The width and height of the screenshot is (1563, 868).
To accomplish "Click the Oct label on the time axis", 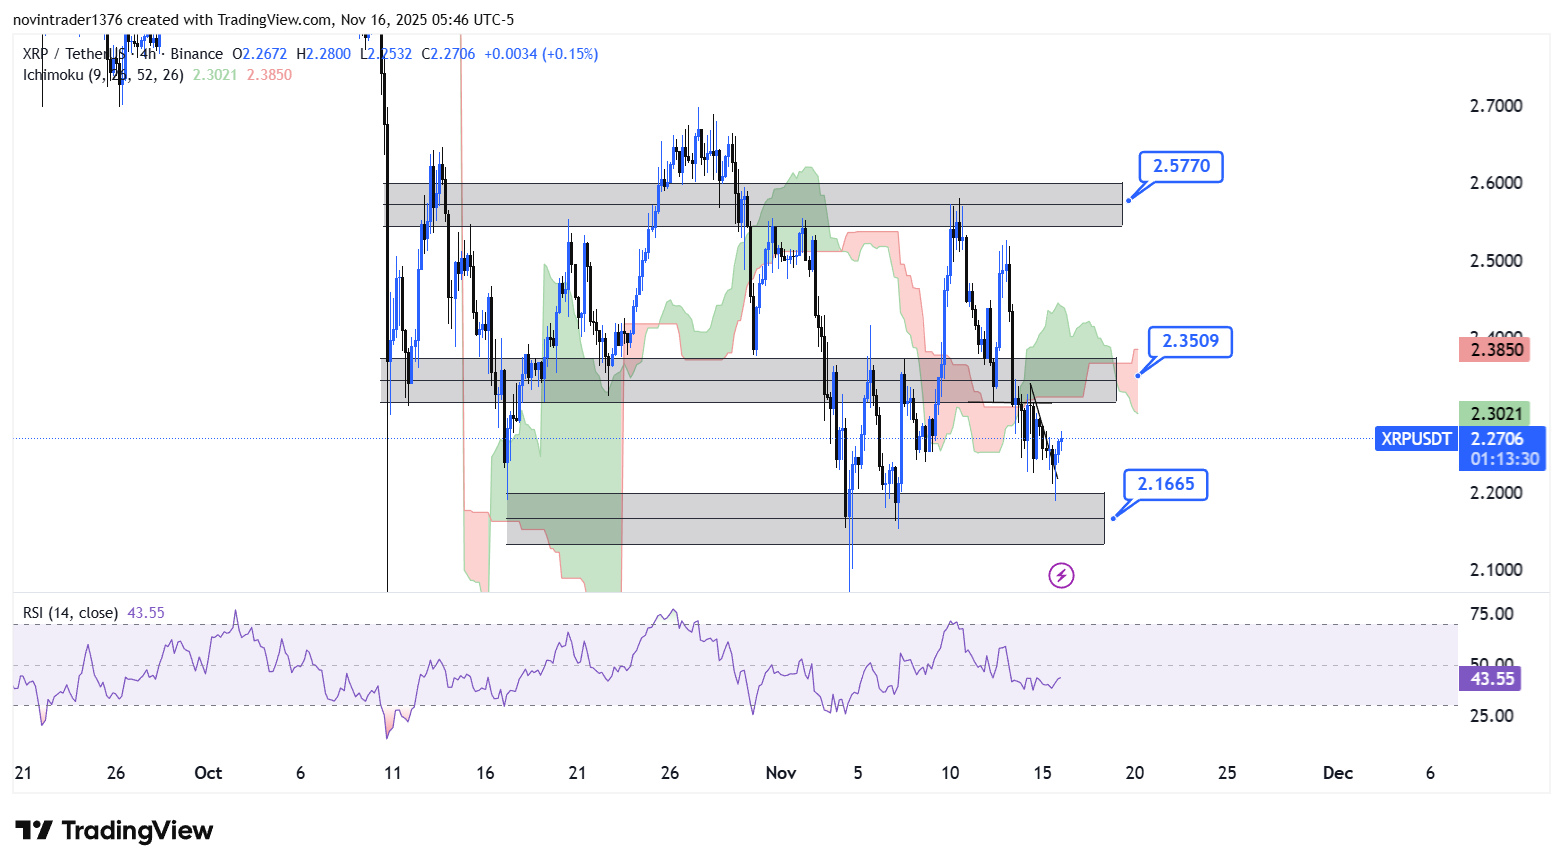I will (x=208, y=773).
